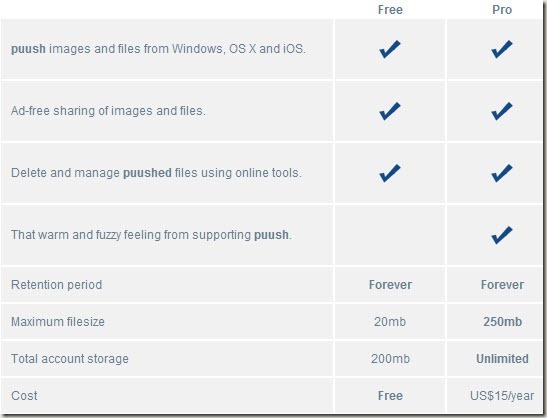Select the Pro checkmark beside Ad-free sharing
This screenshot has height=418, width=547.
click(x=502, y=111)
